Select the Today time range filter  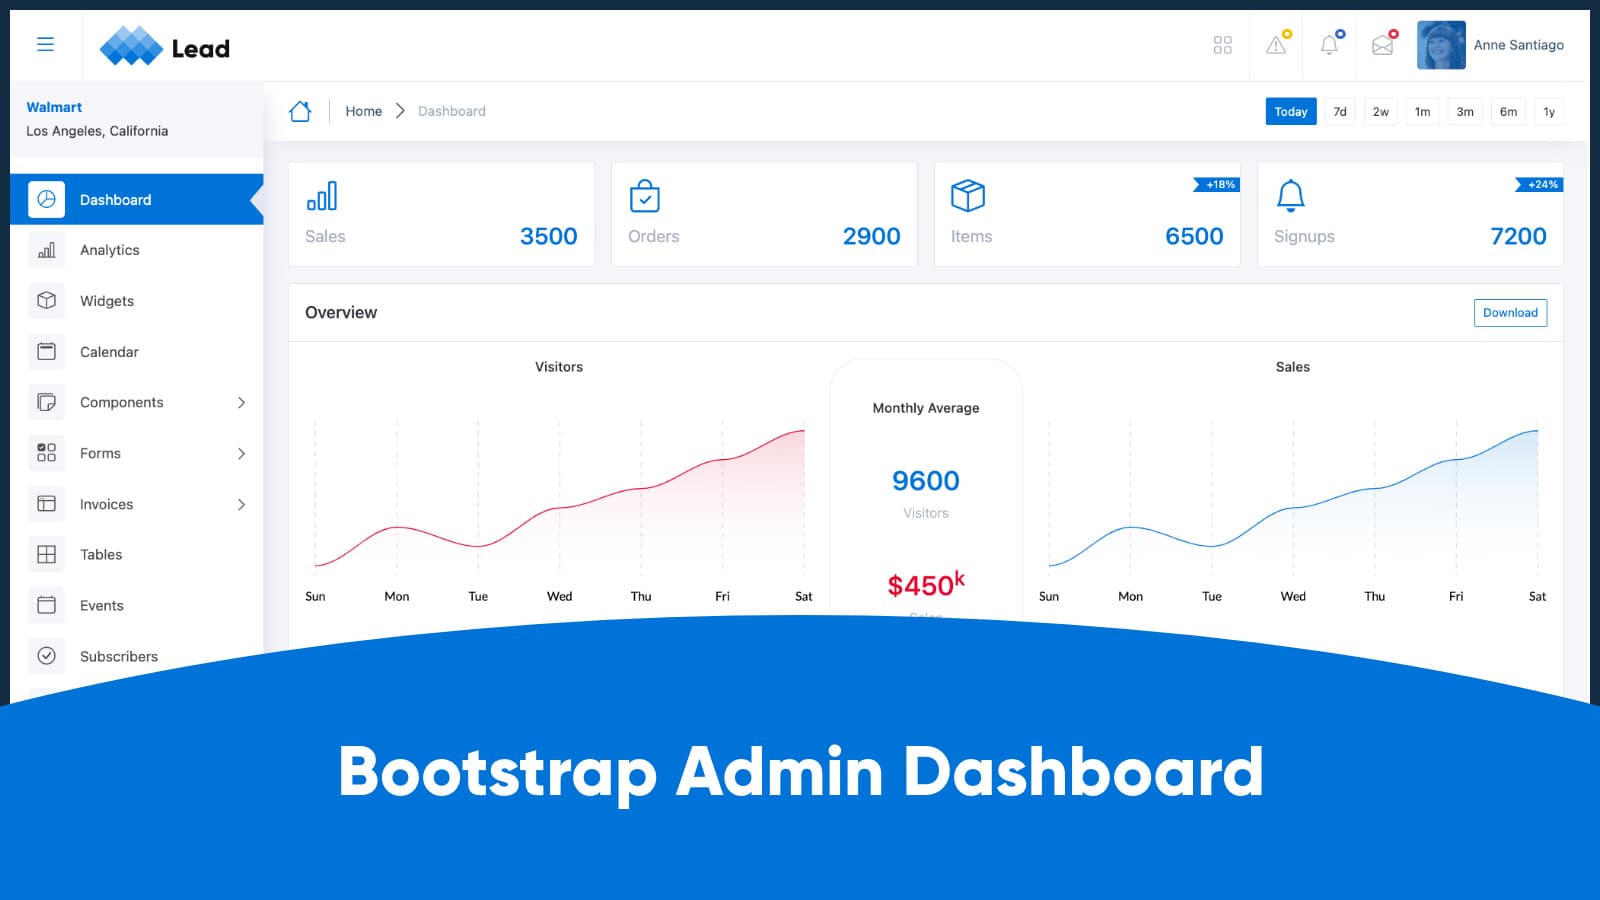[1290, 111]
